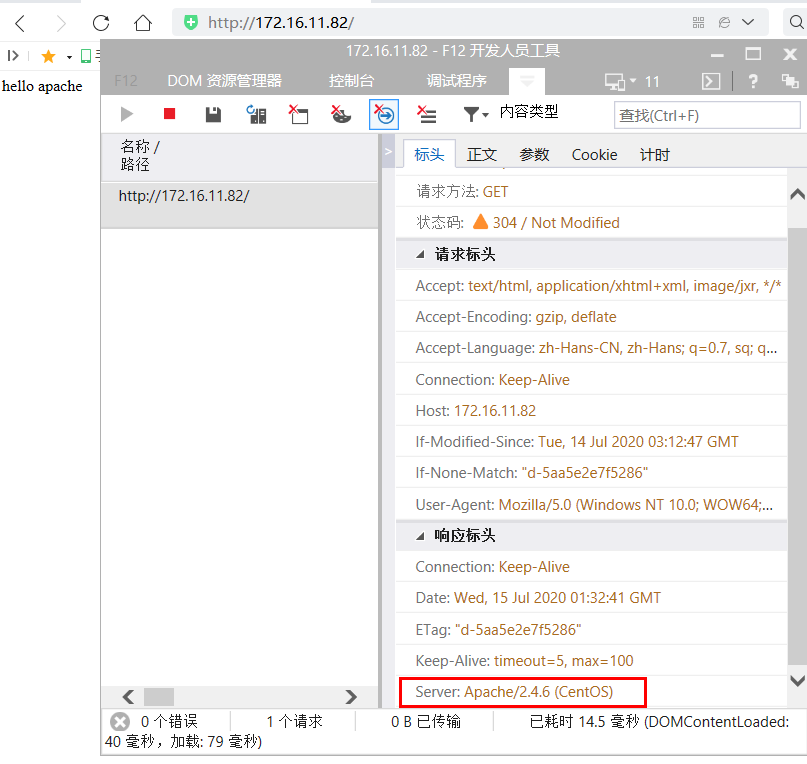Select the 计时 timing tab

pos(655,154)
